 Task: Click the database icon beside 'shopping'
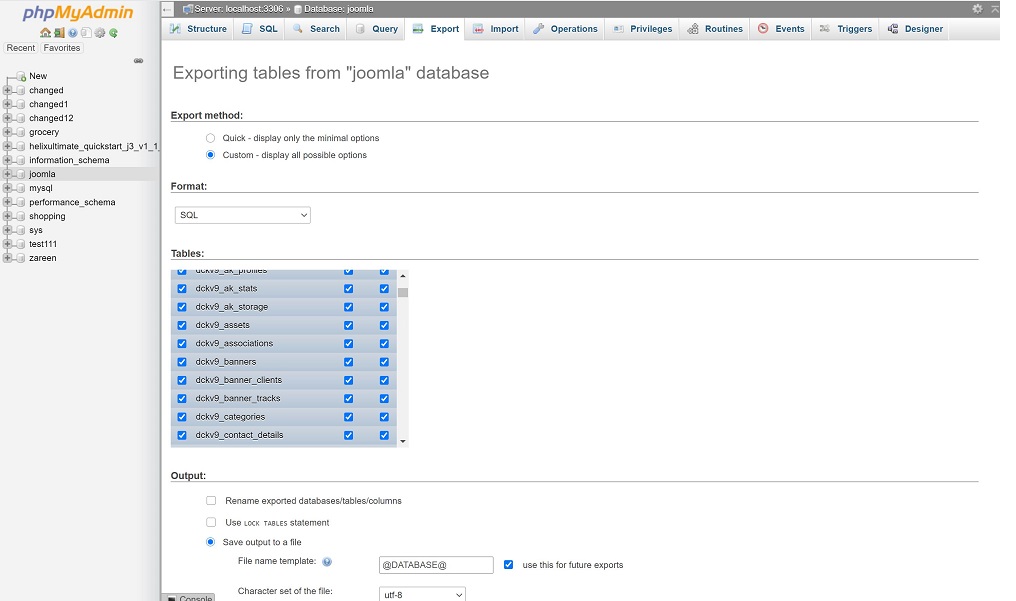[x=21, y=216]
